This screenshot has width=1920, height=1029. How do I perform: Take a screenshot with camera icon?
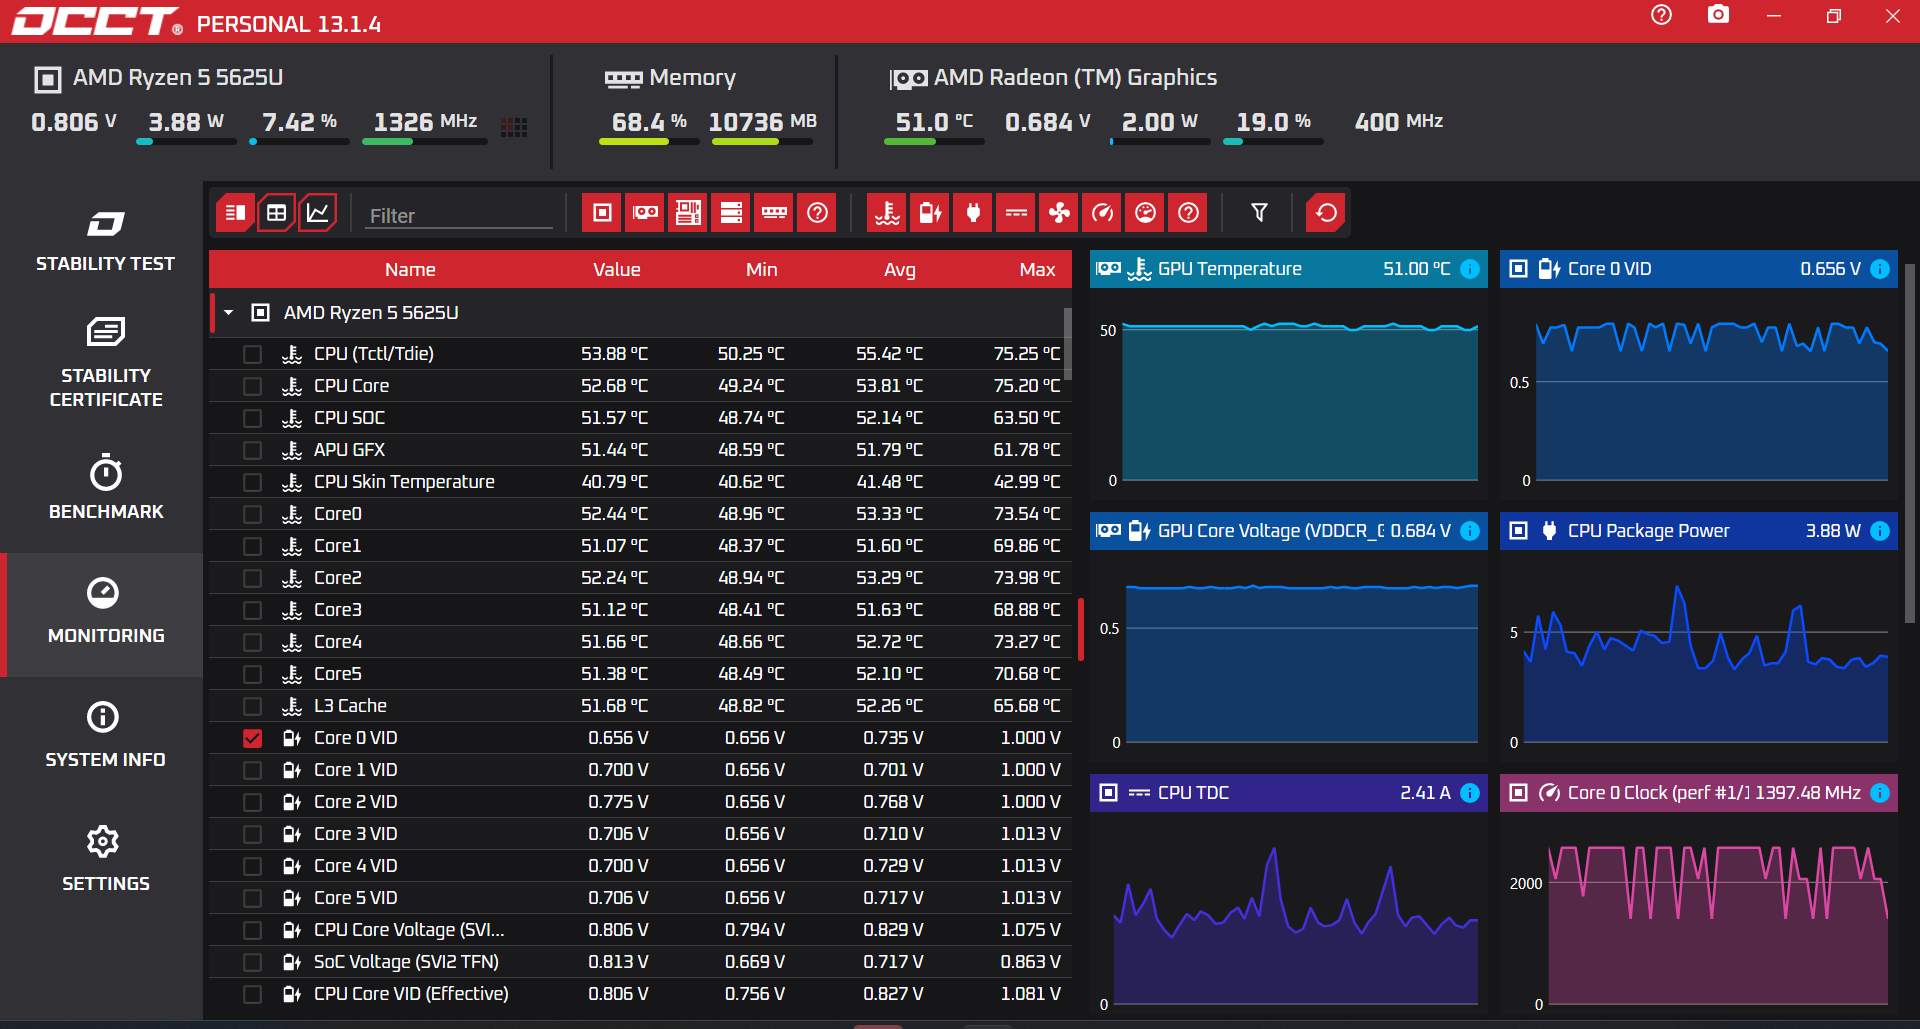(x=1718, y=15)
